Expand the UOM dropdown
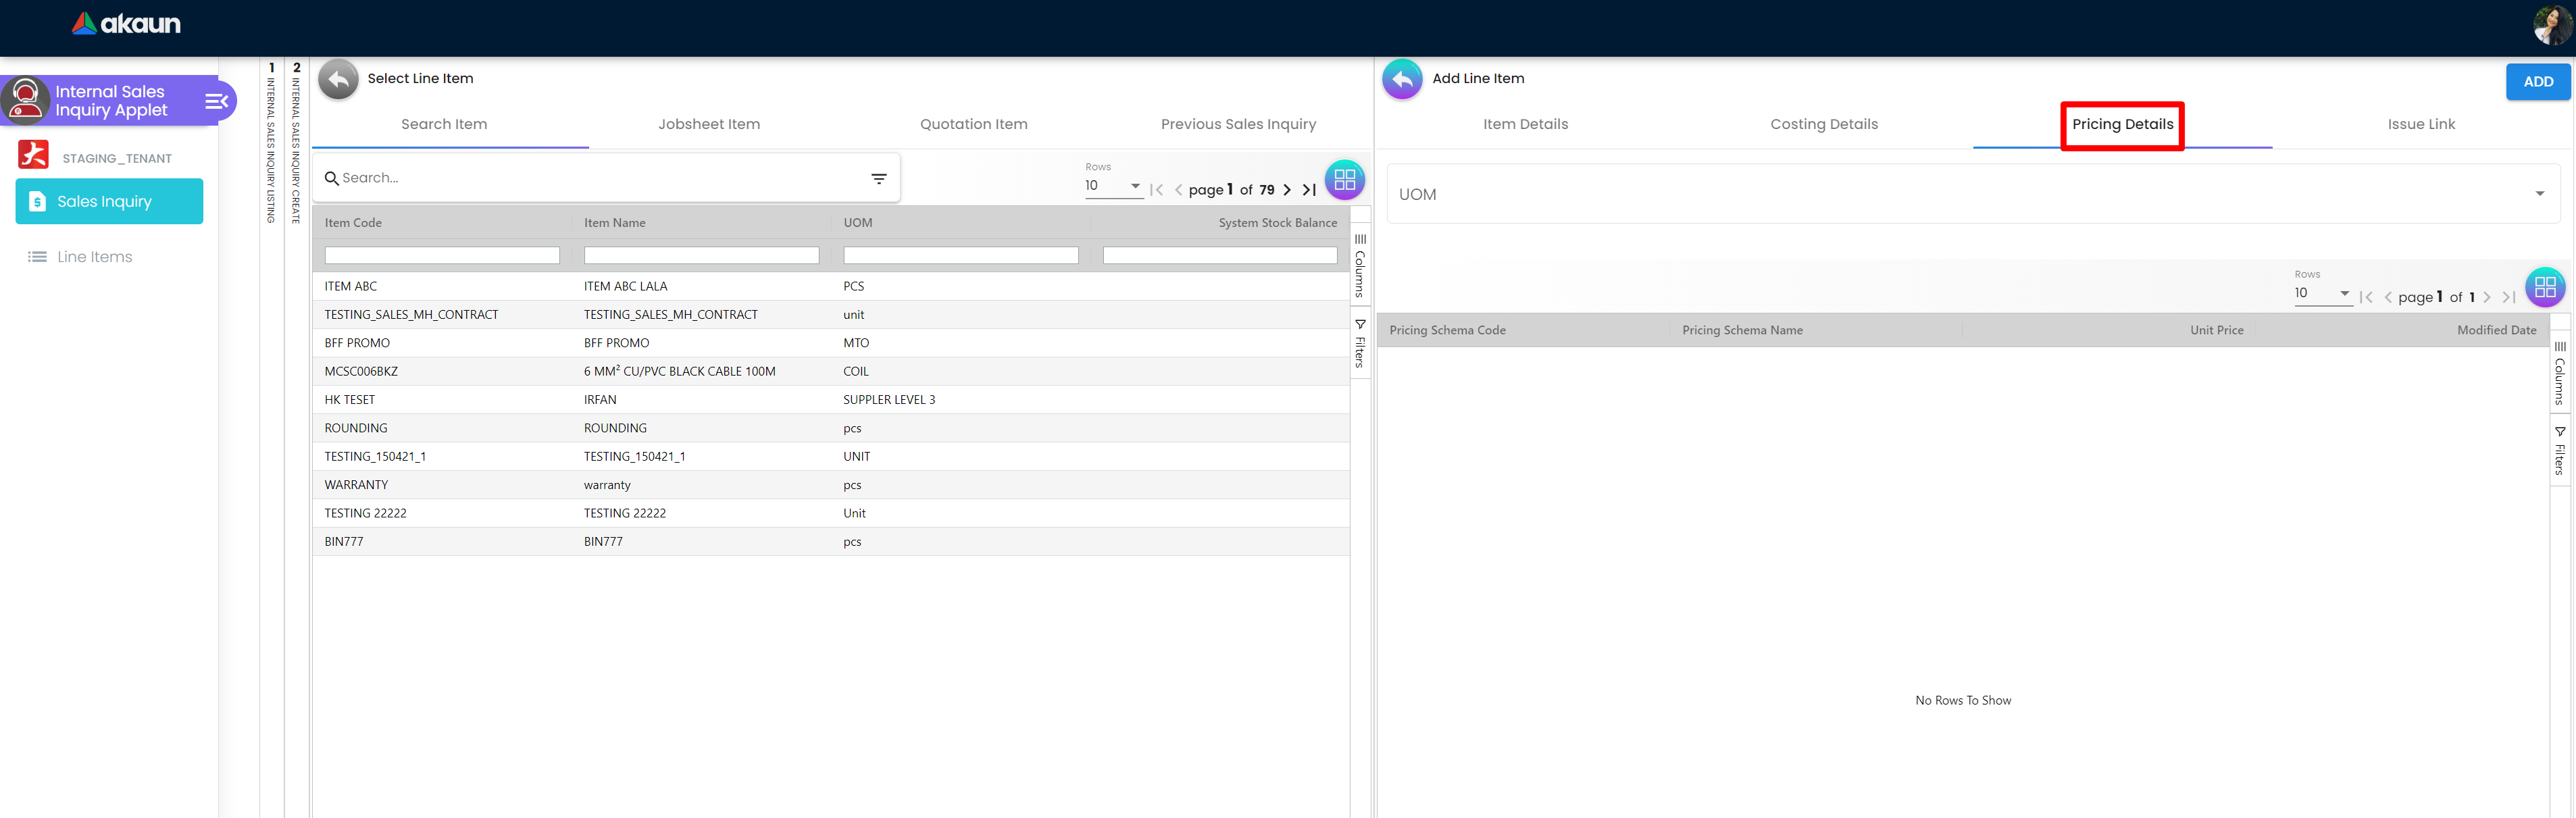The width and height of the screenshot is (2576, 818). click(x=2539, y=194)
